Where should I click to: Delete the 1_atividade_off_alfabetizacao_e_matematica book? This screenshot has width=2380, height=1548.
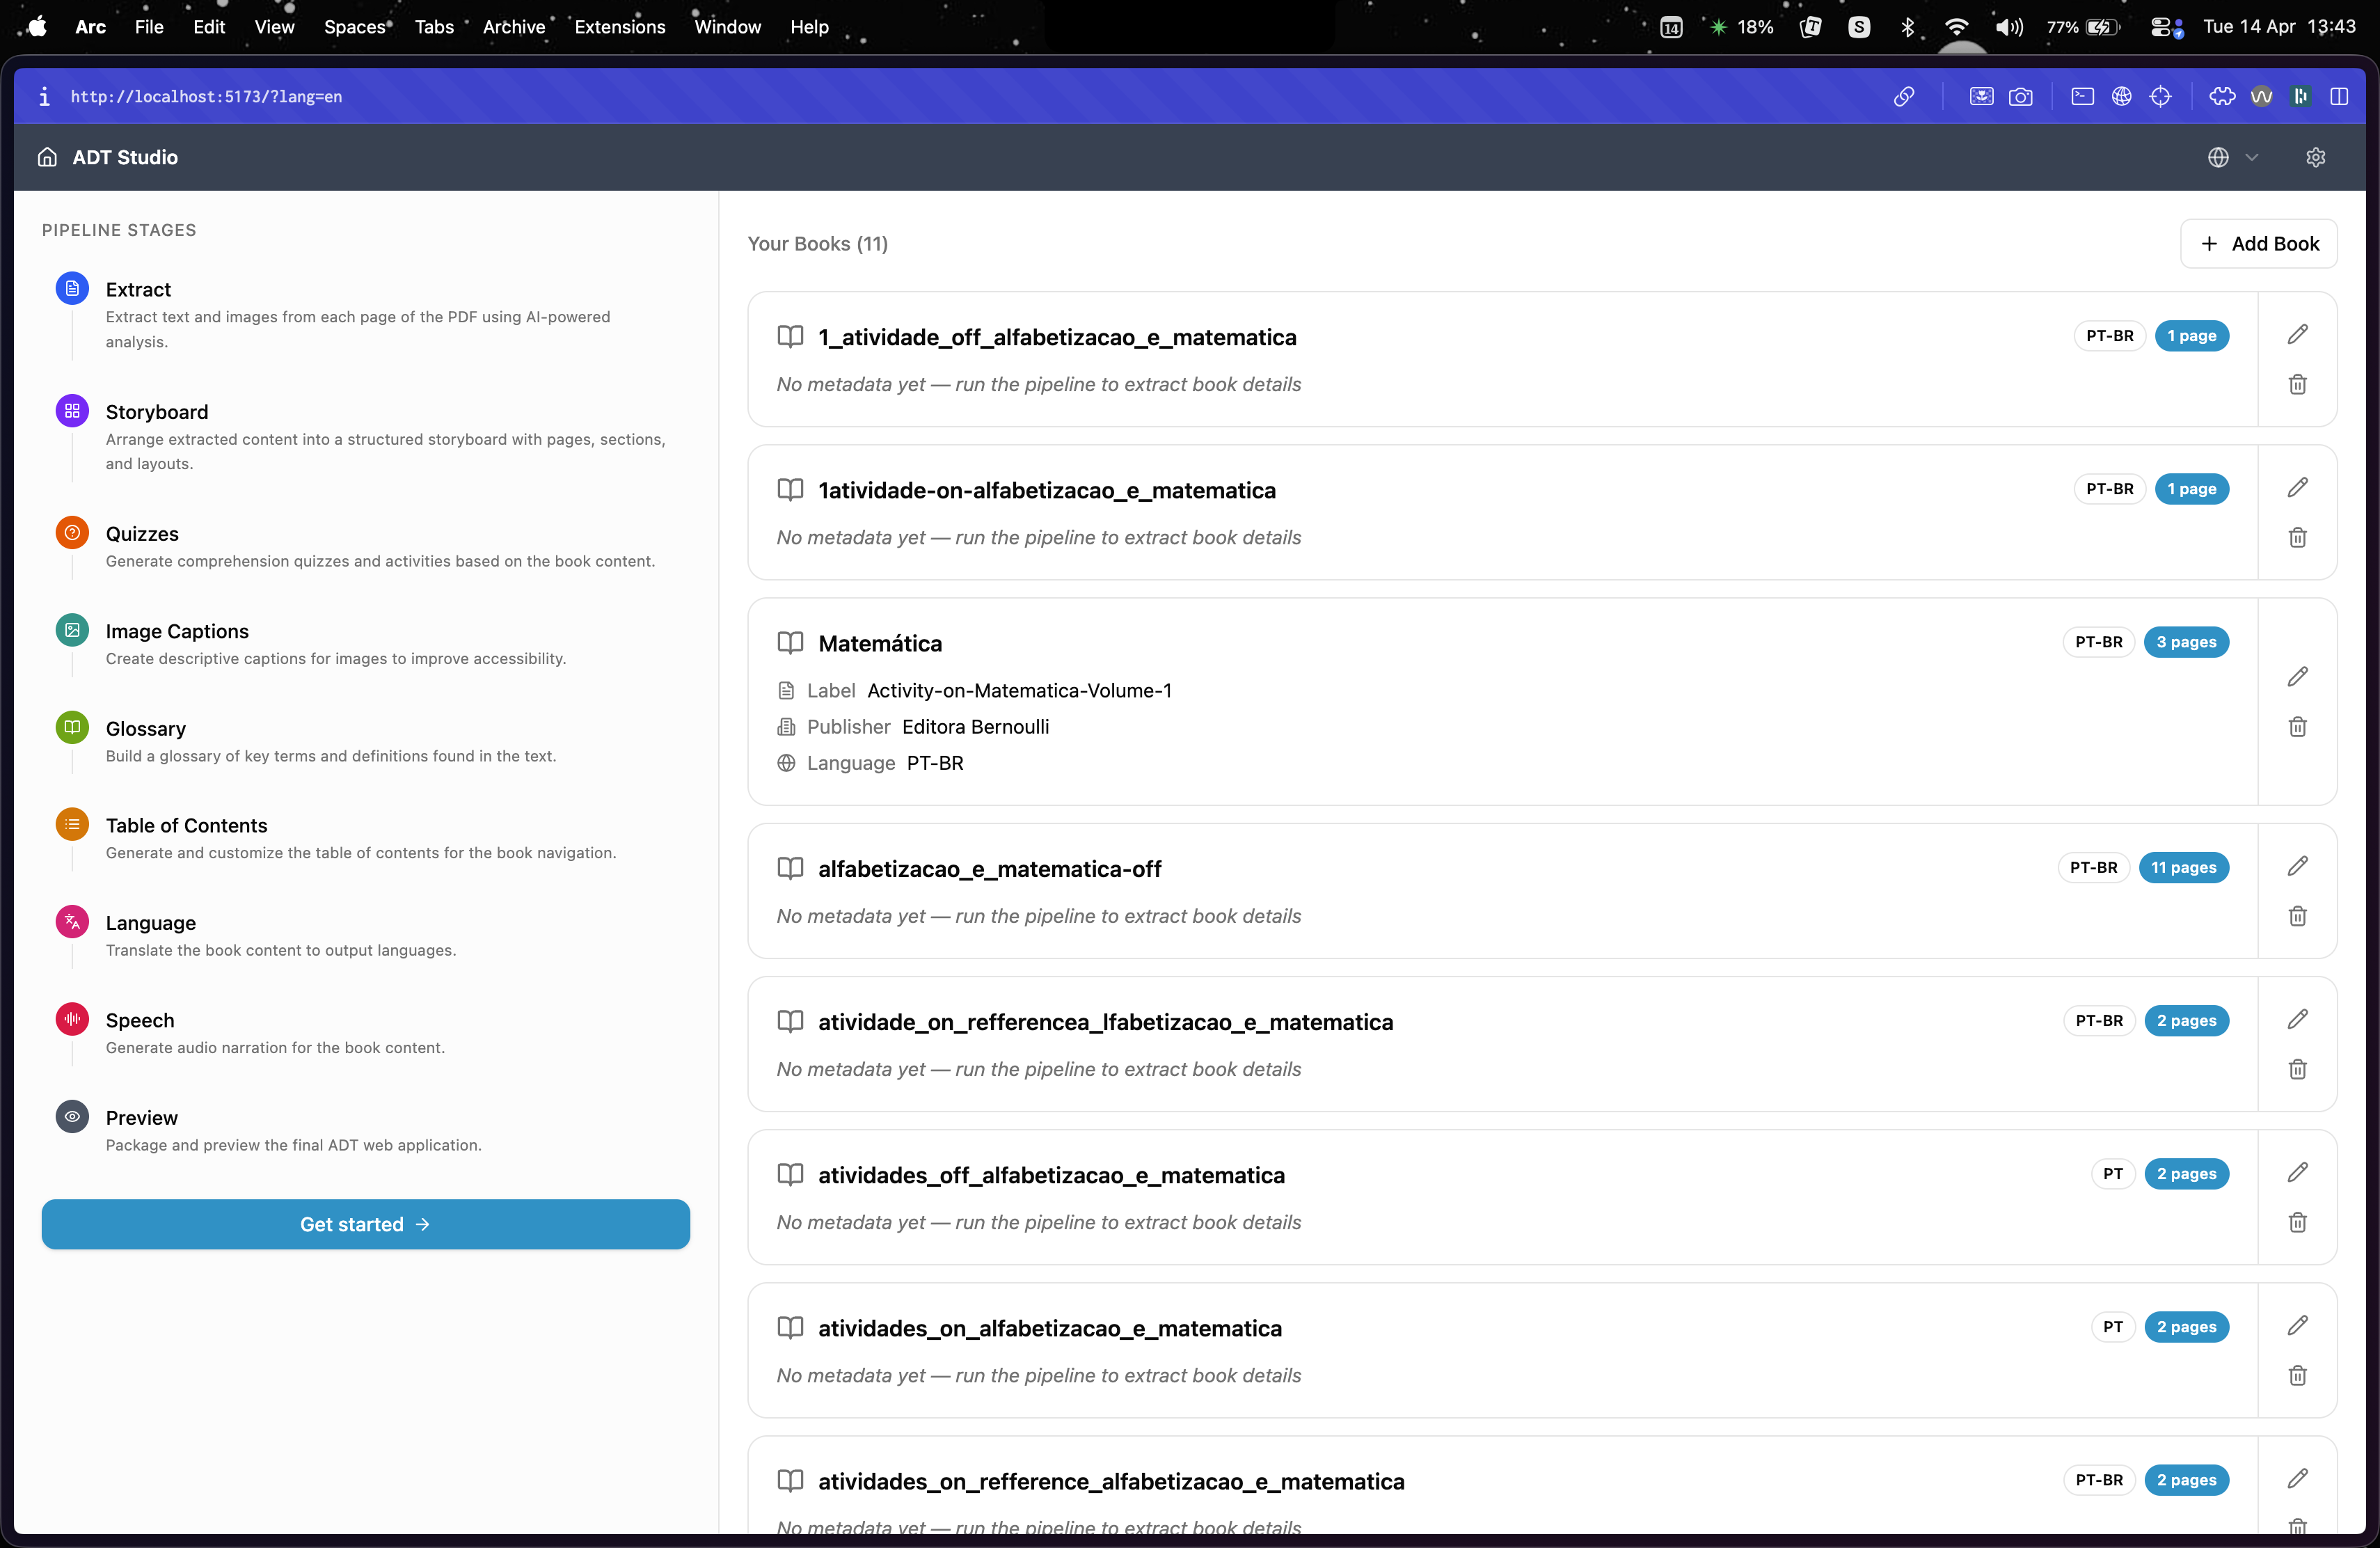[2297, 384]
